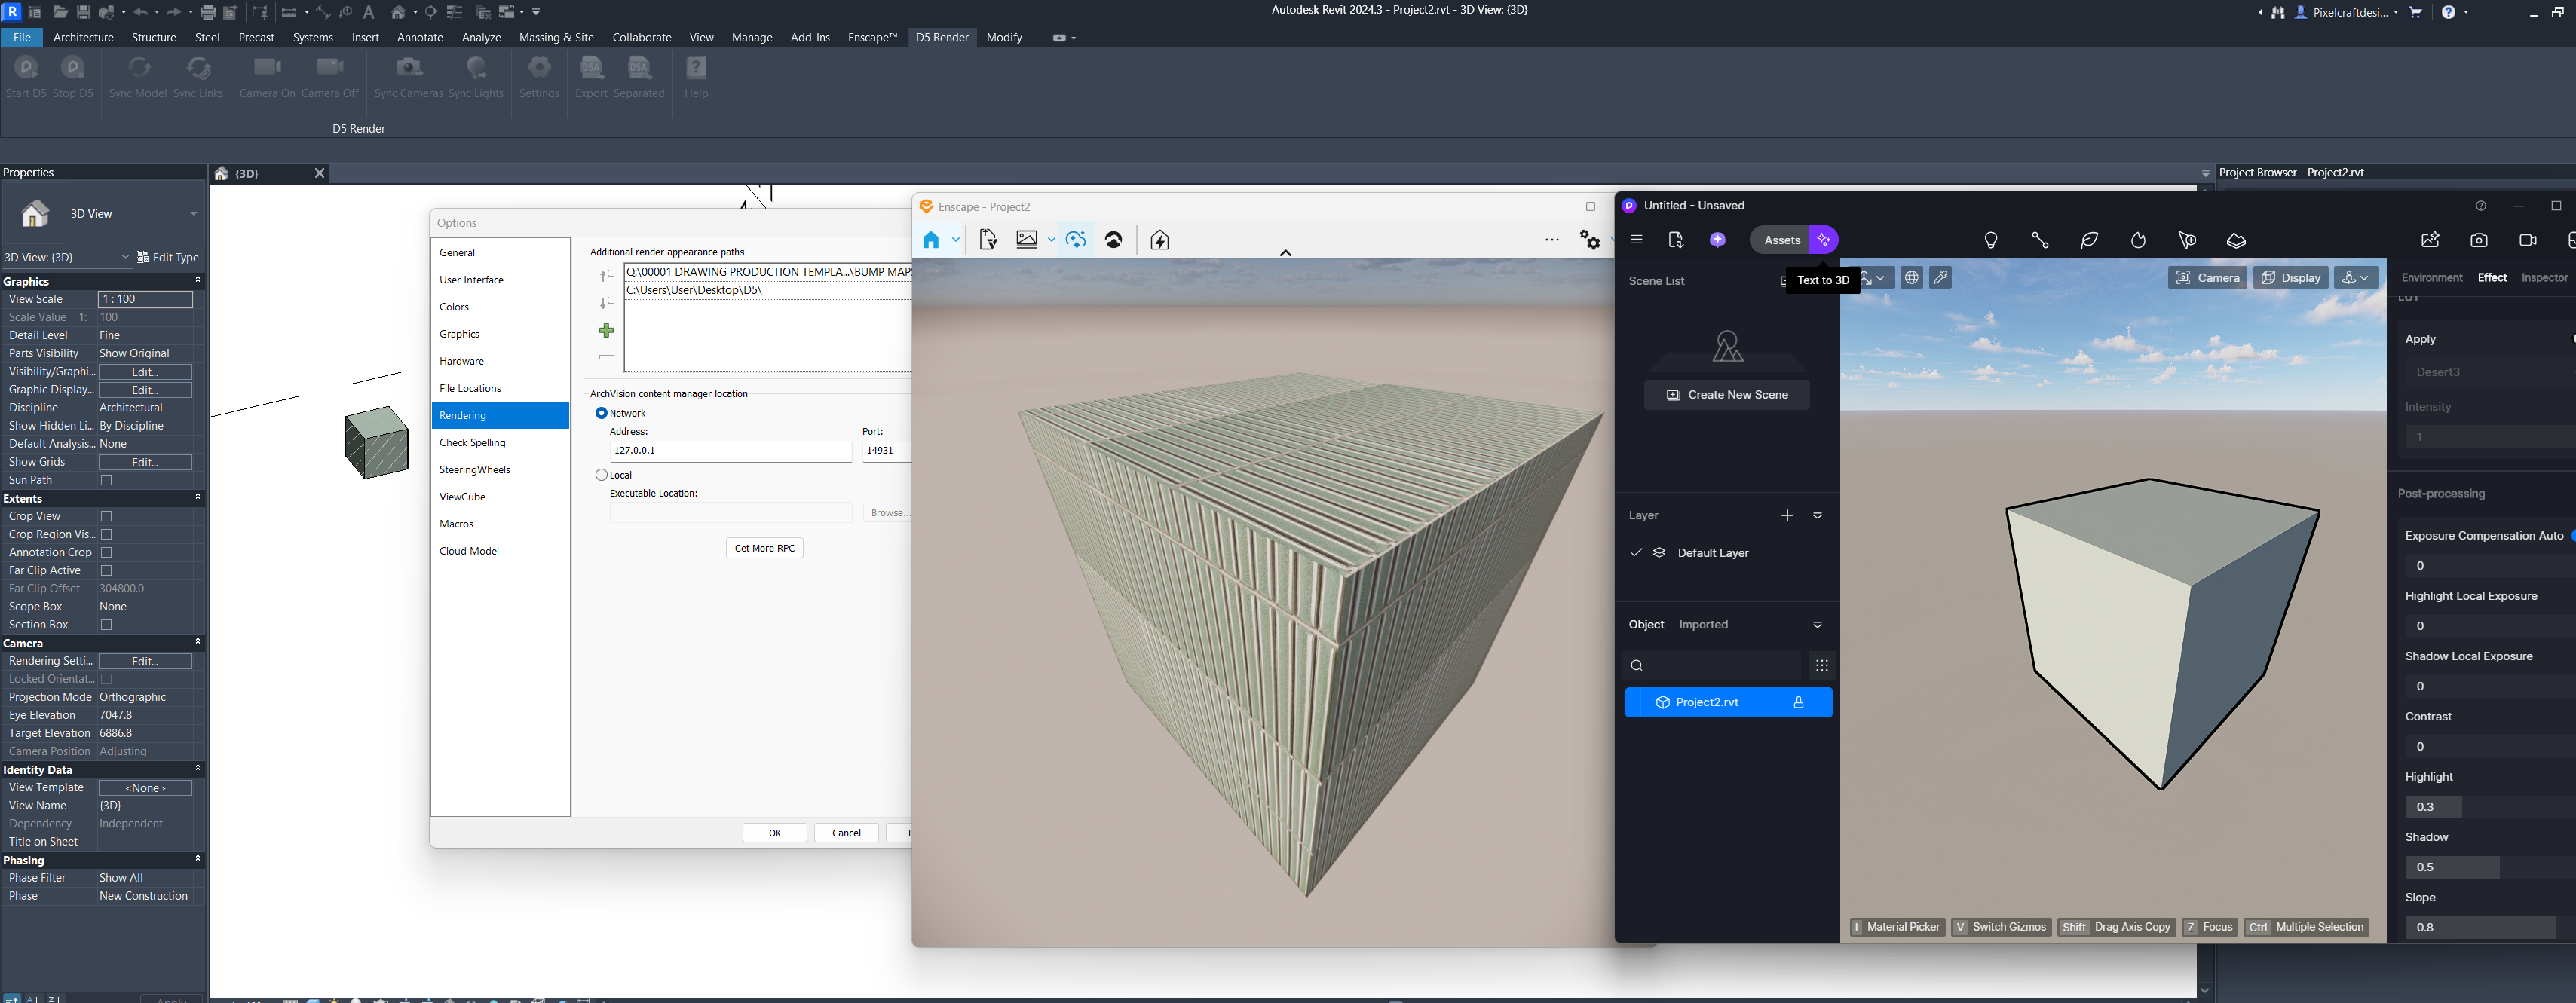
Task: Click the D5 Display viewport button
Action: [x=2290, y=277]
